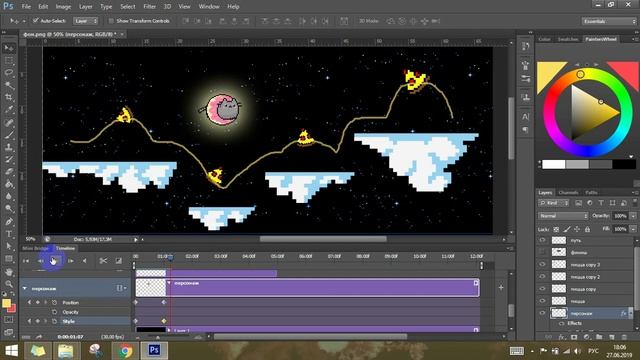Hide the 'copy 2' layer
640x360 pixels.
pos(542,277)
